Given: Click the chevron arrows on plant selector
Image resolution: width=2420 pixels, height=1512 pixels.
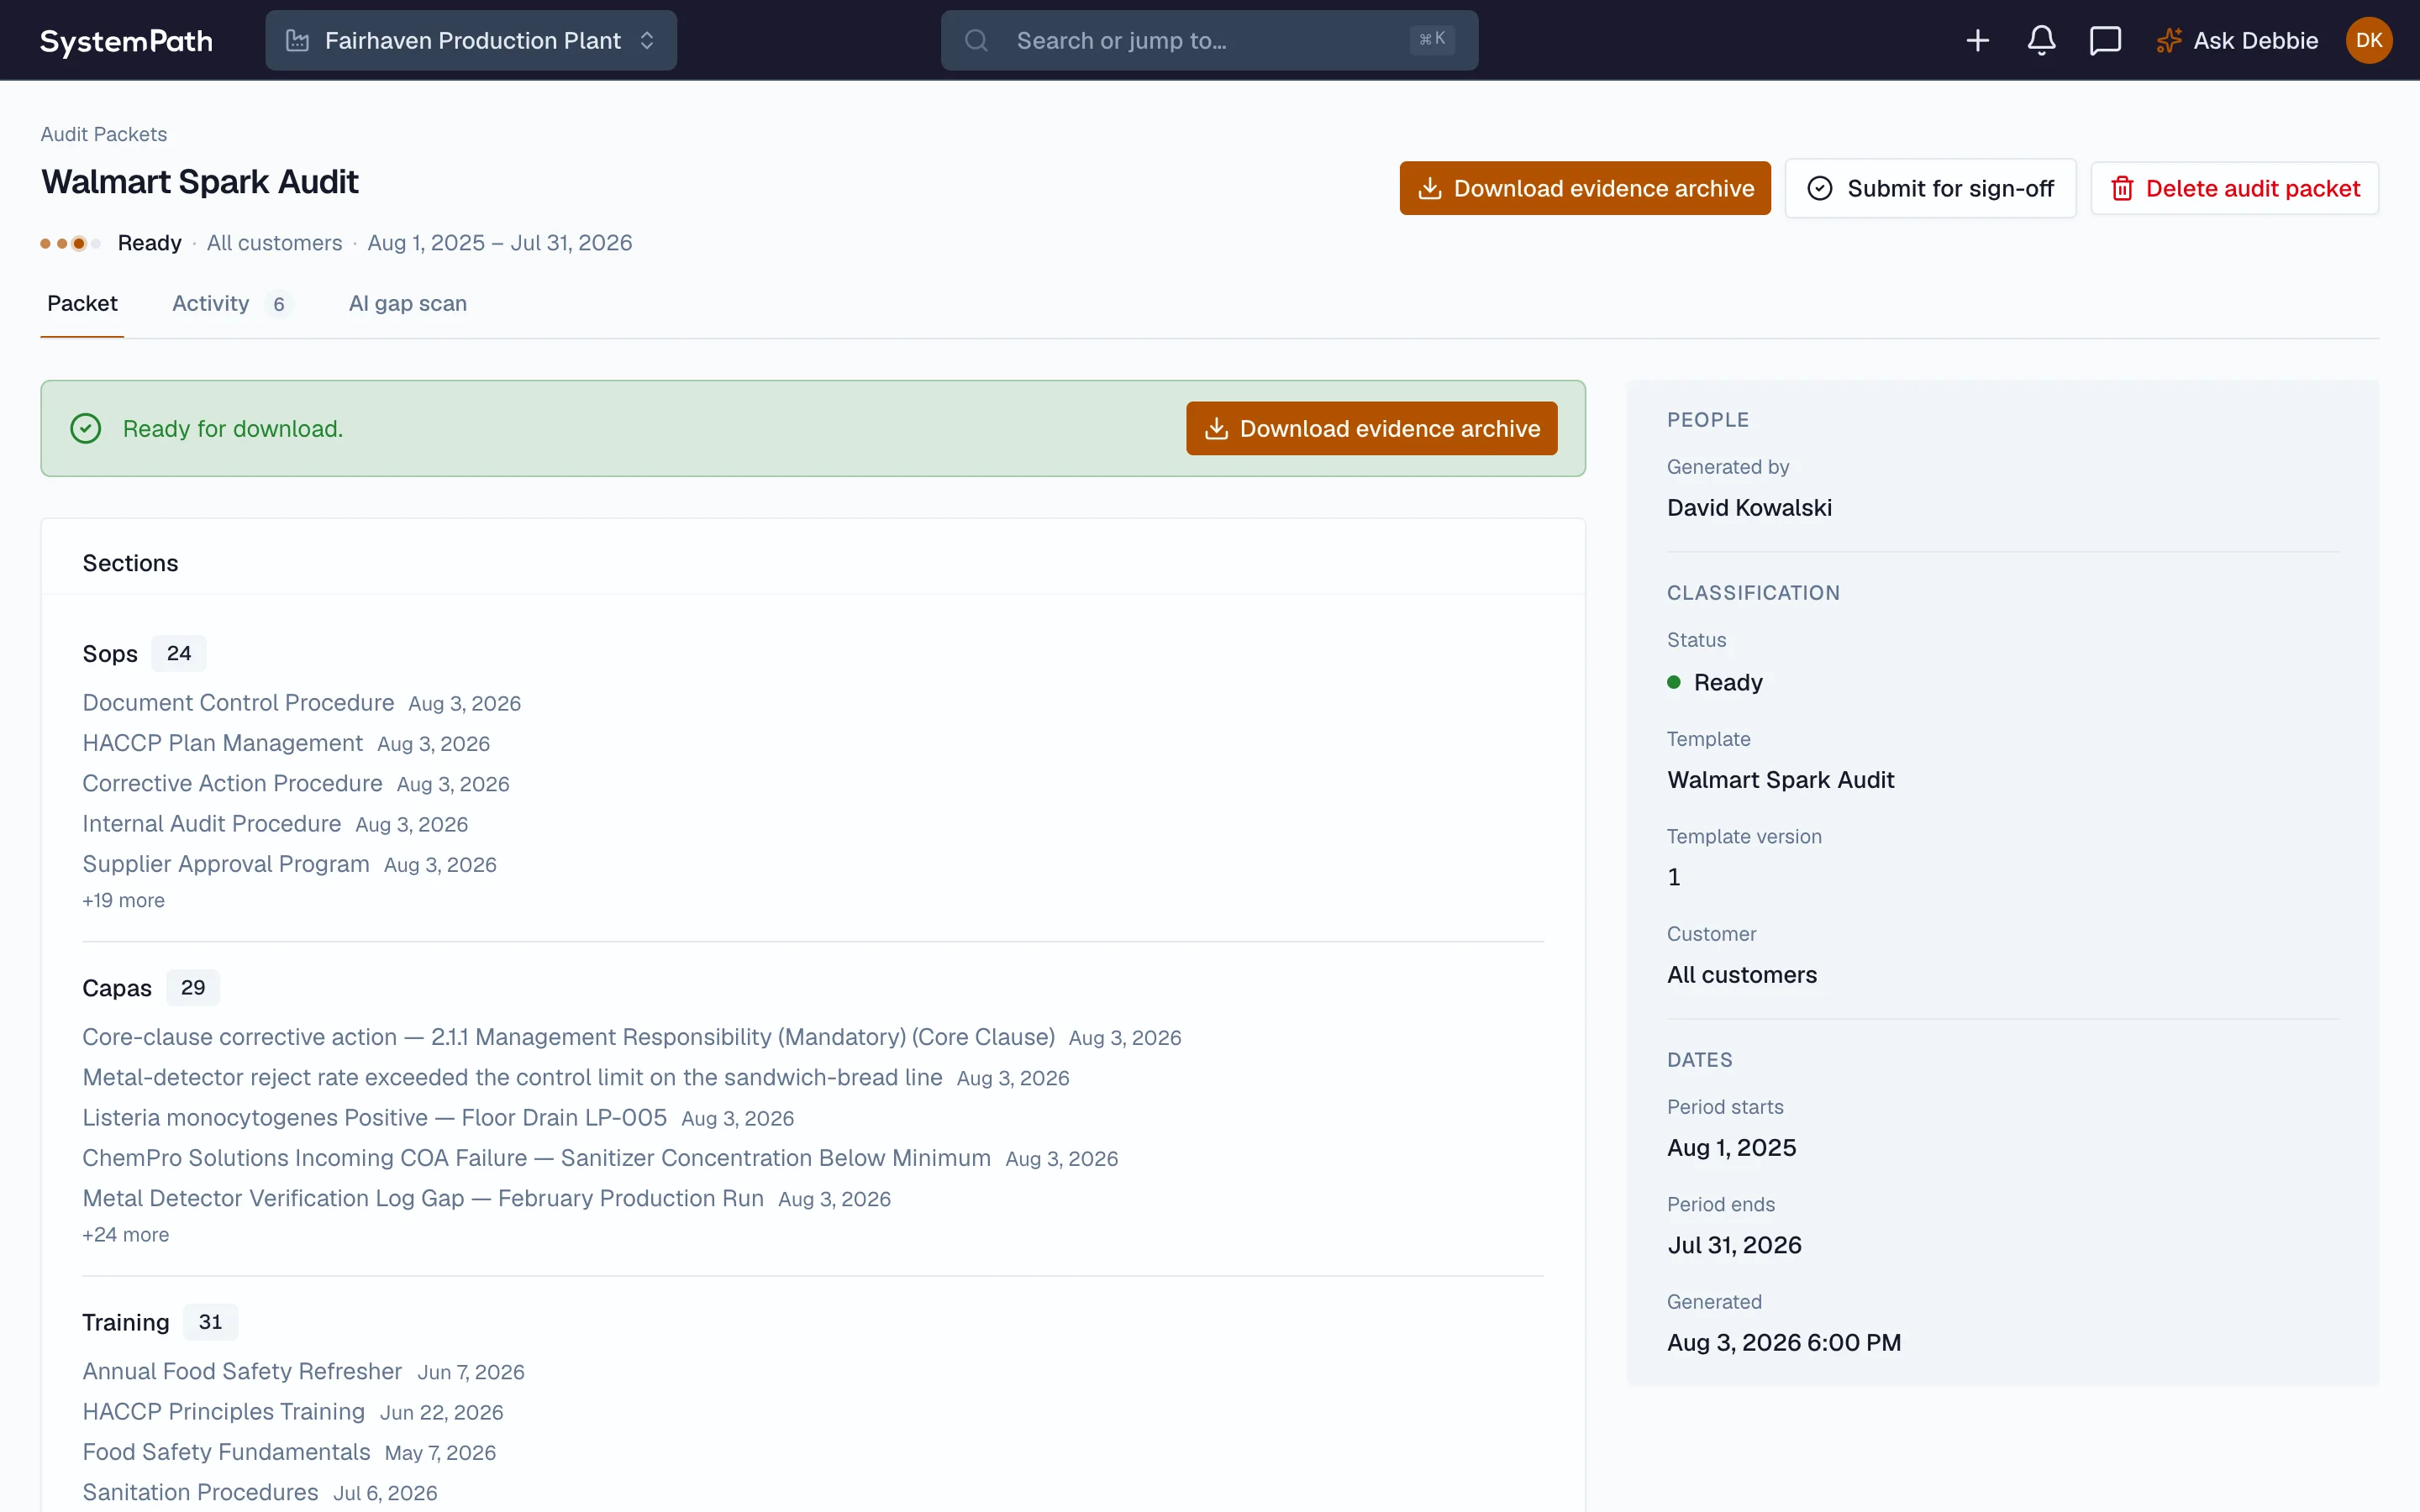Looking at the screenshot, I should (647, 41).
